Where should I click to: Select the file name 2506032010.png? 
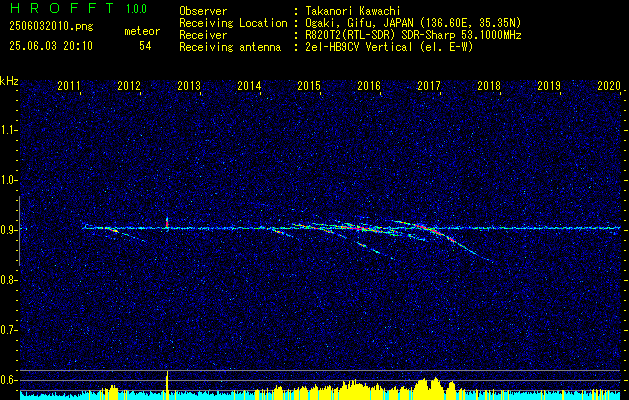pos(51,27)
